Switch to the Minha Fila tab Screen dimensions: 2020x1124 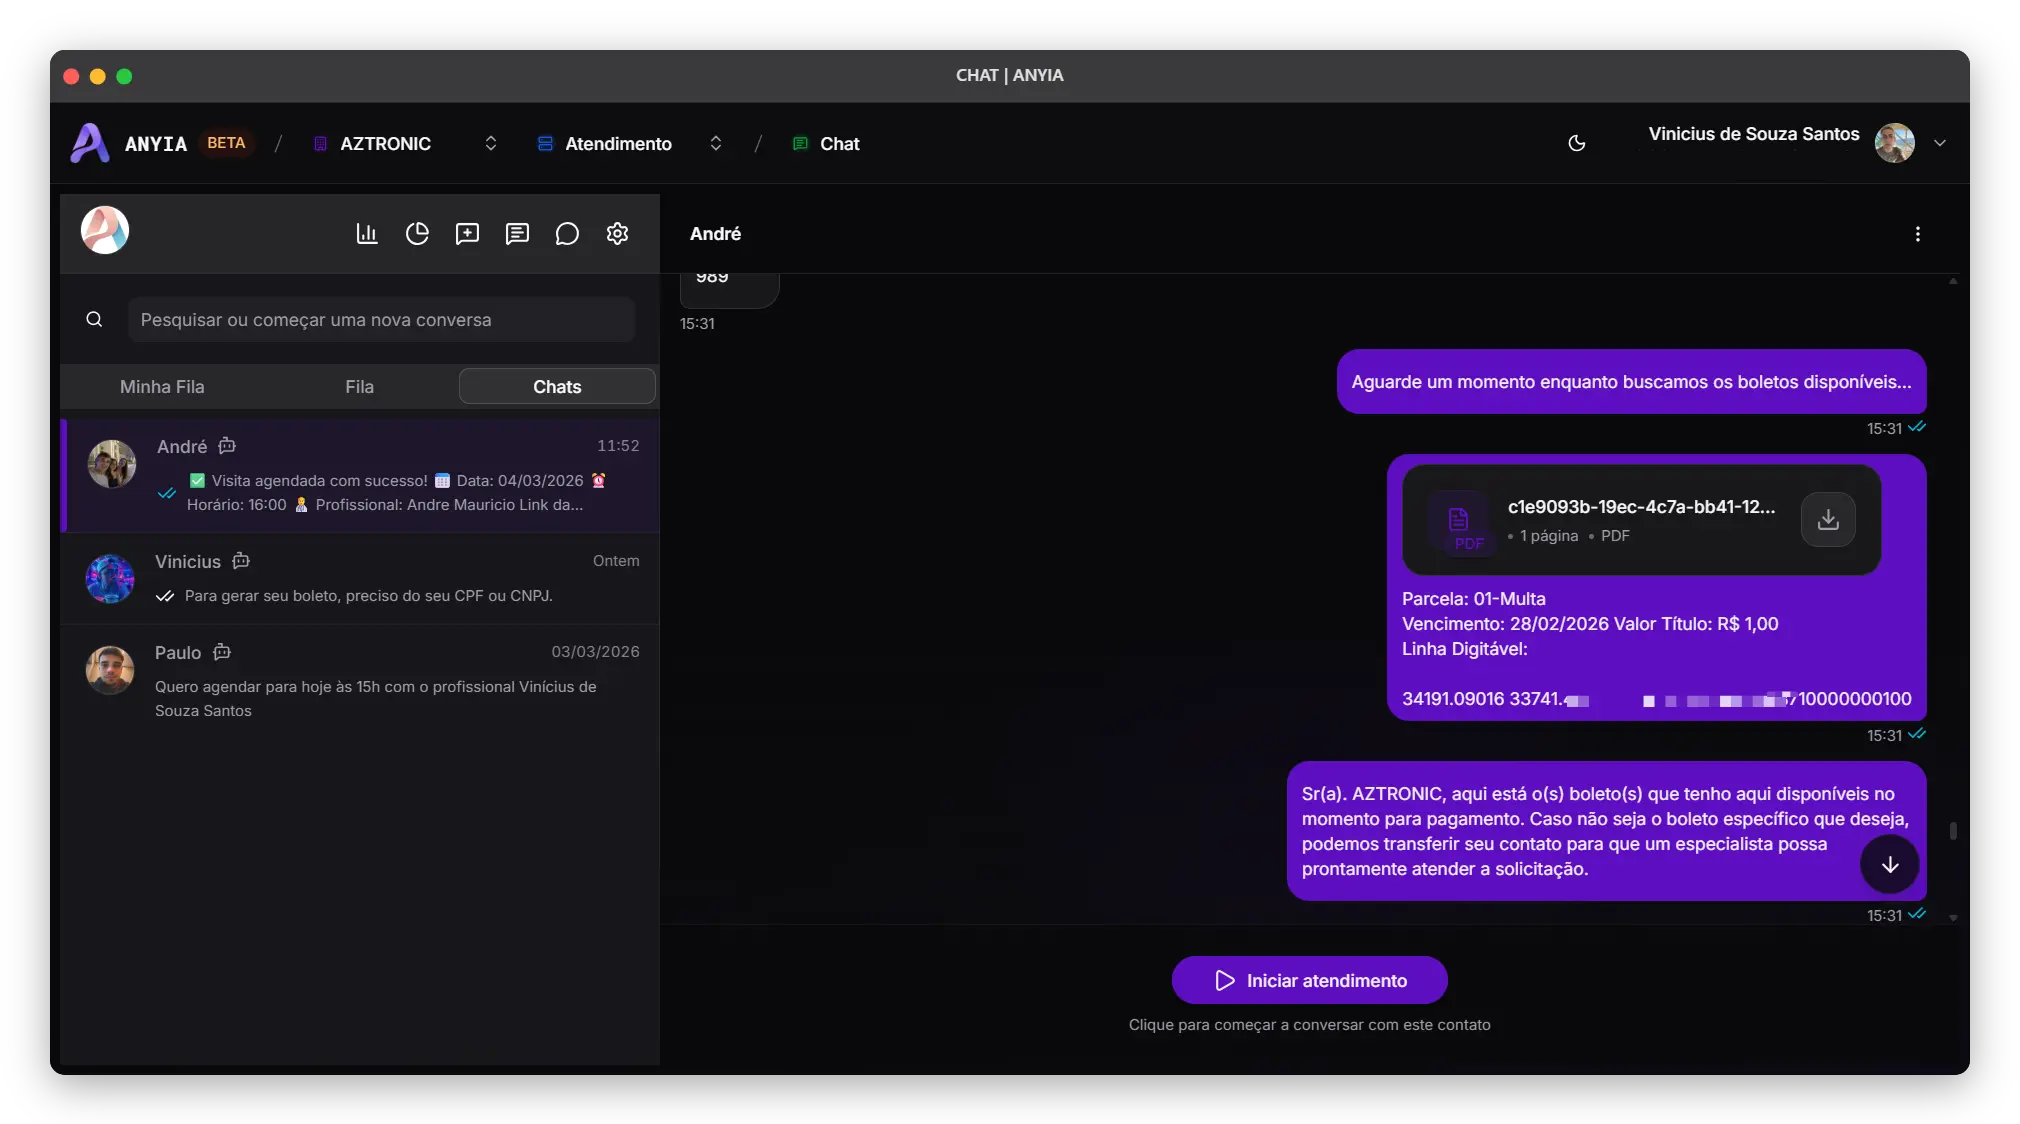point(162,387)
